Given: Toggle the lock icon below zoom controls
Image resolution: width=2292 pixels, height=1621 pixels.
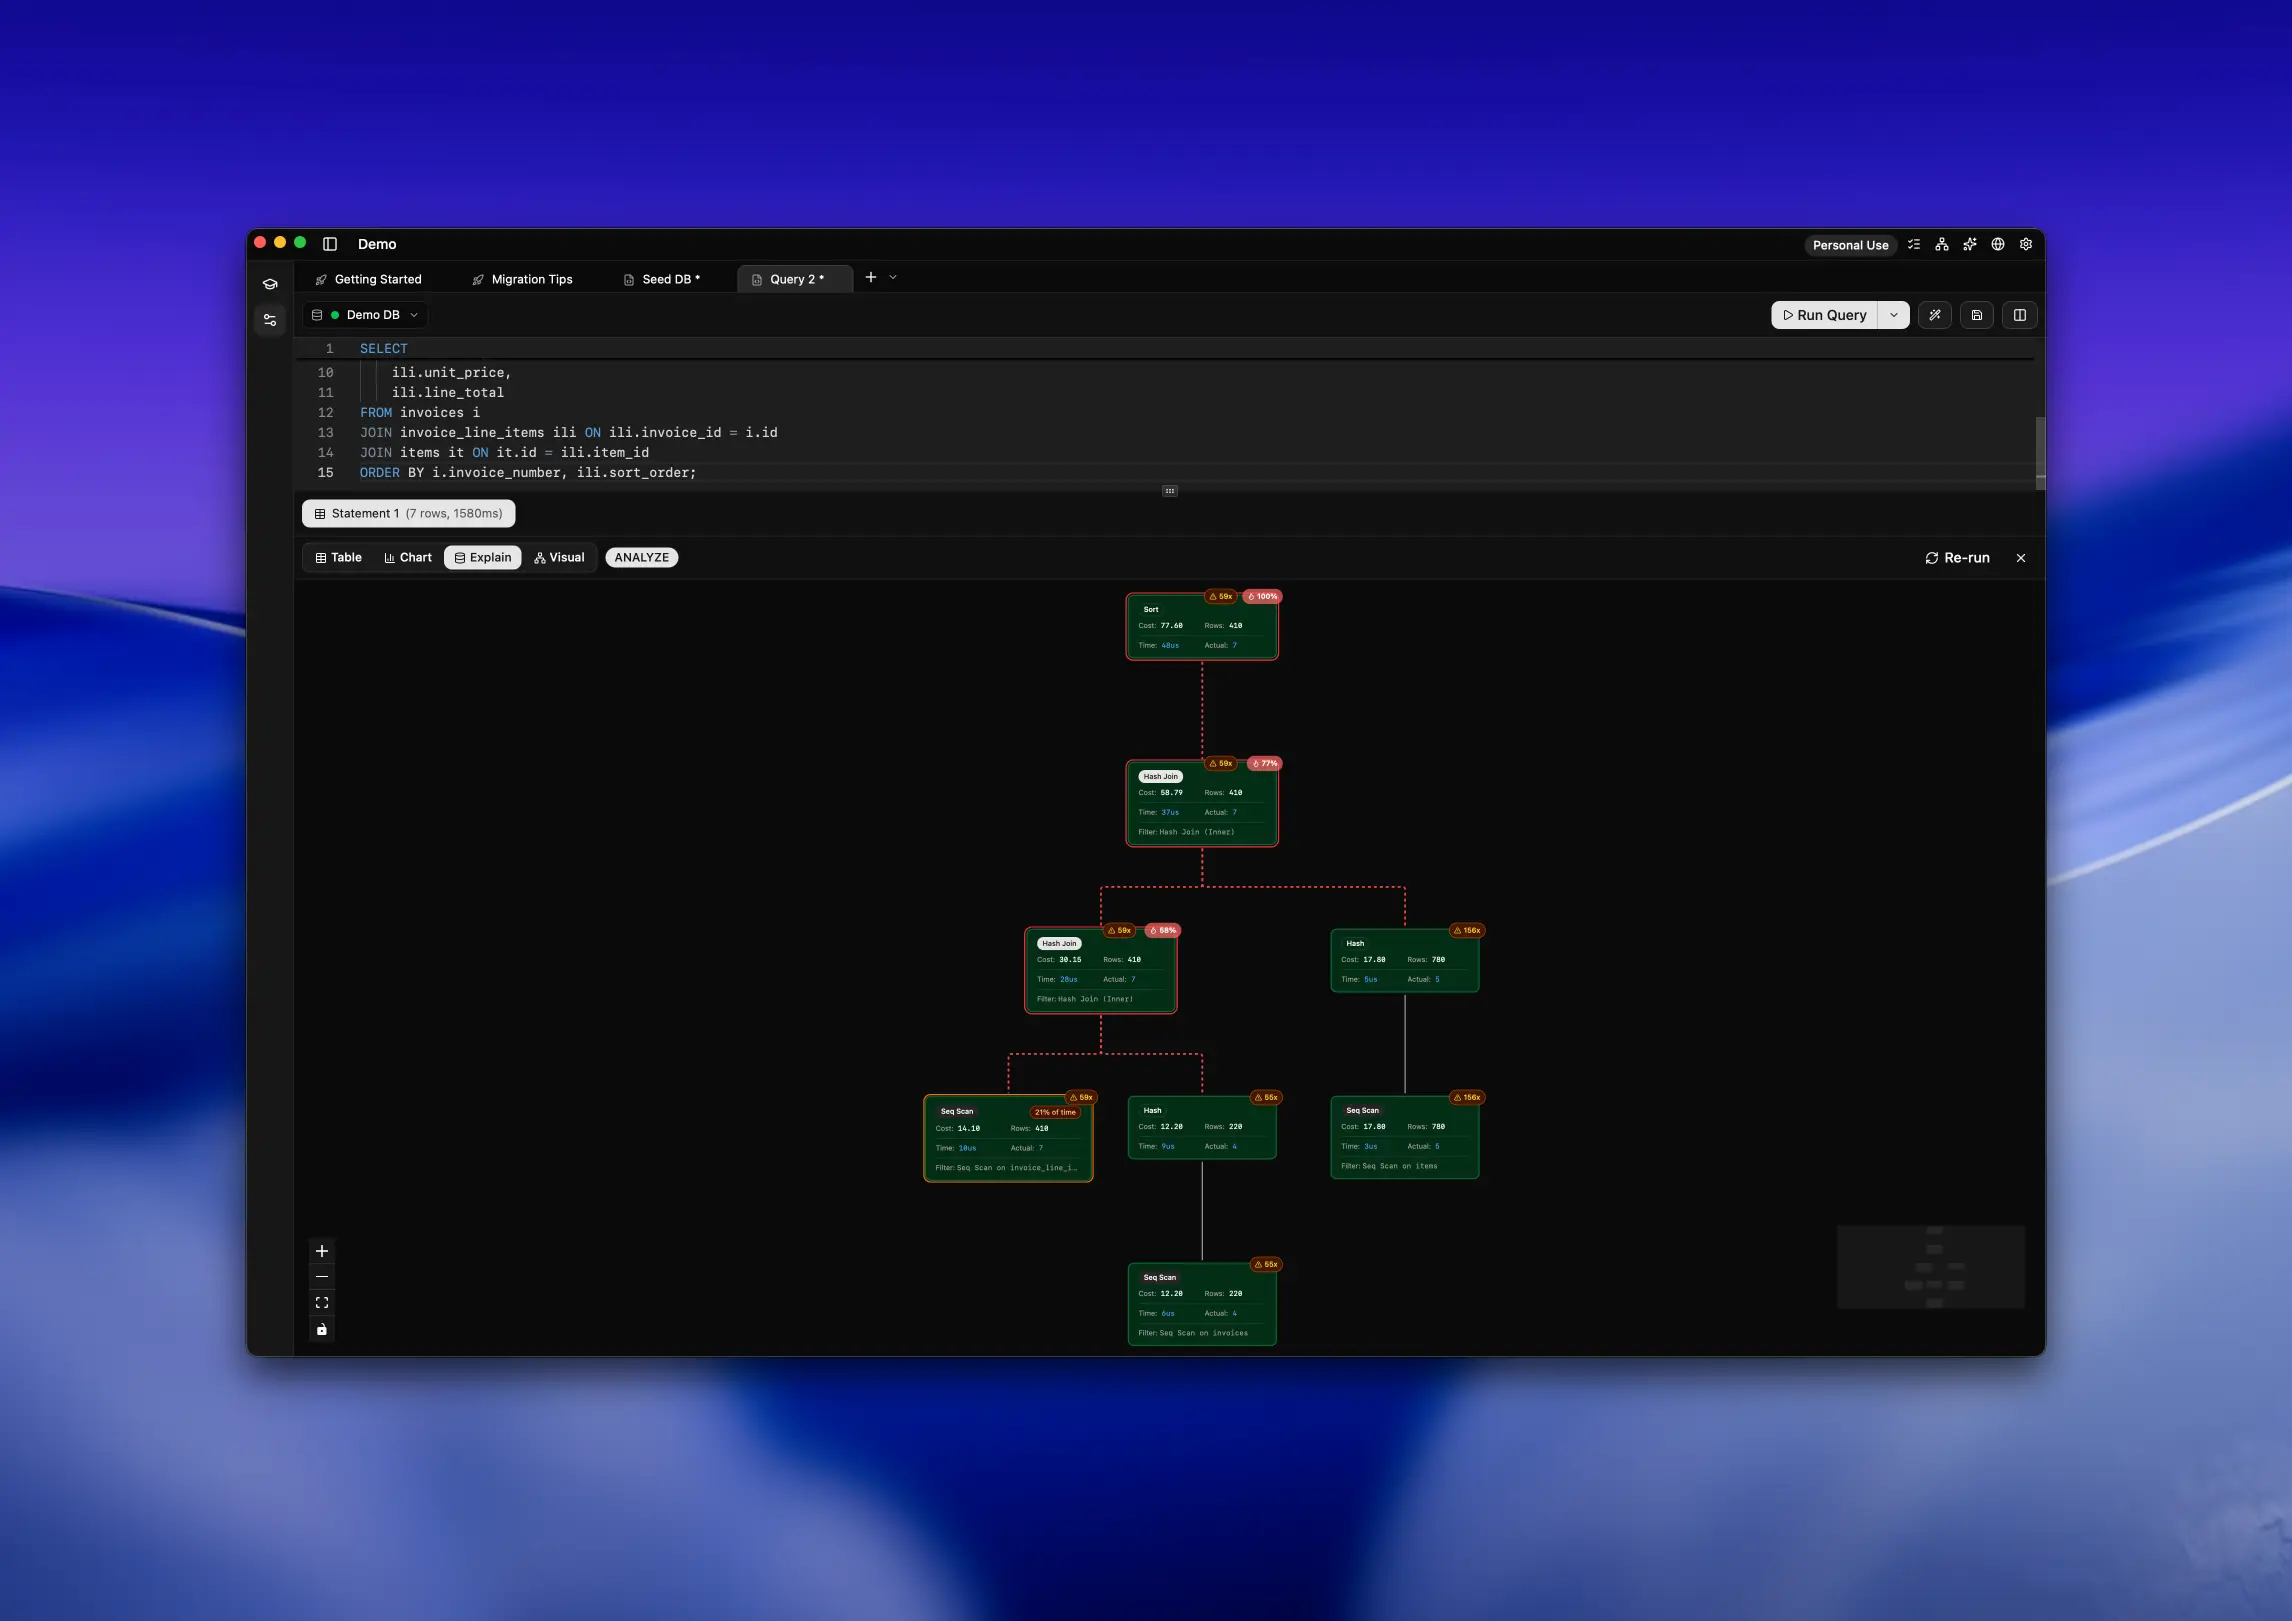Looking at the screenshot, I should point(321,1329).
